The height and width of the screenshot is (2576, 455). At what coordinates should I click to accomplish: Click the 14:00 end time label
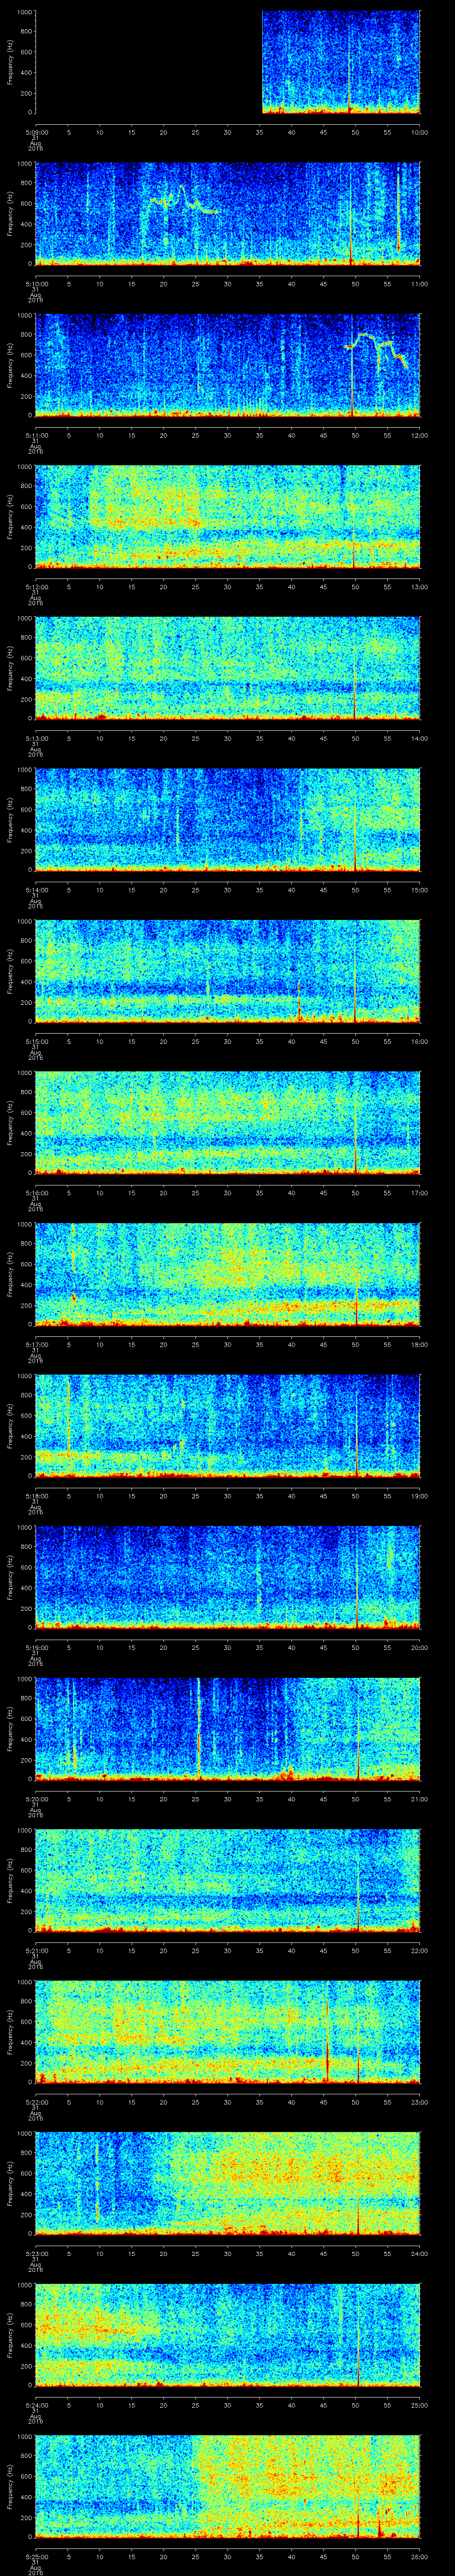point(419,738)
